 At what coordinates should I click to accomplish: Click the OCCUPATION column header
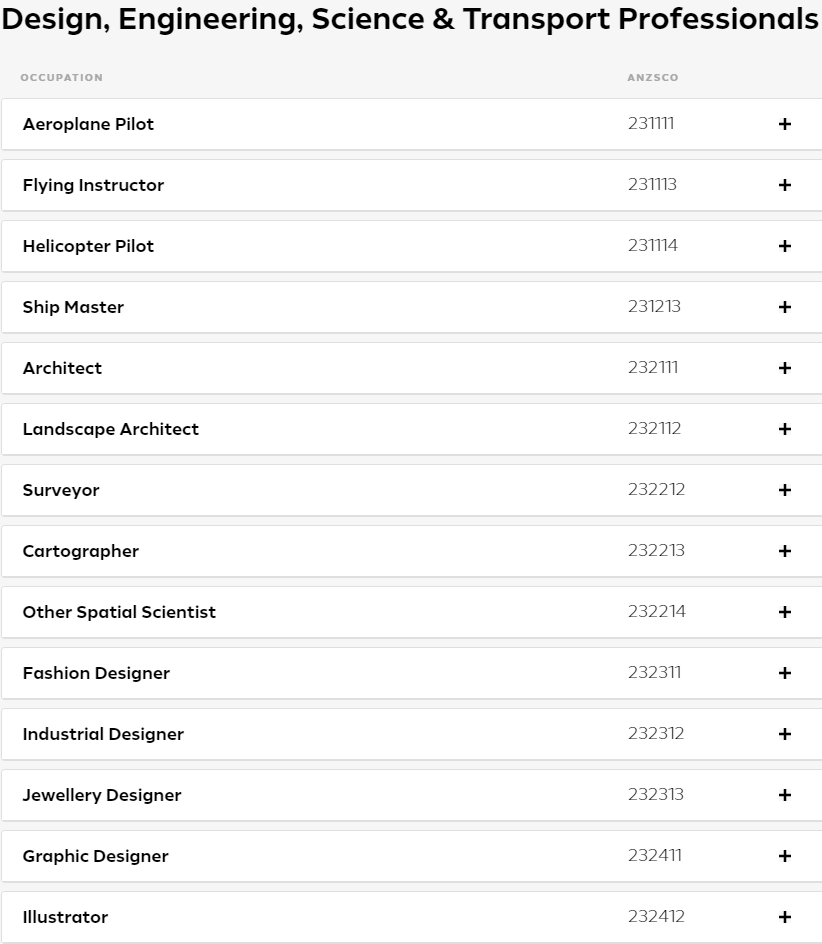click(61, 78)
